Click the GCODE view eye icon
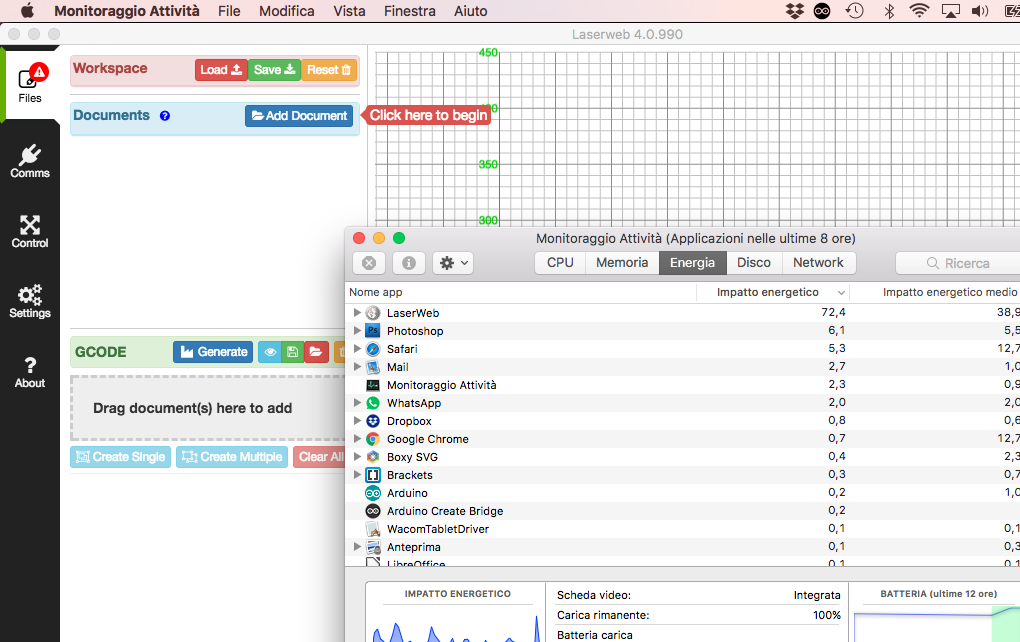 coord(270,352)
